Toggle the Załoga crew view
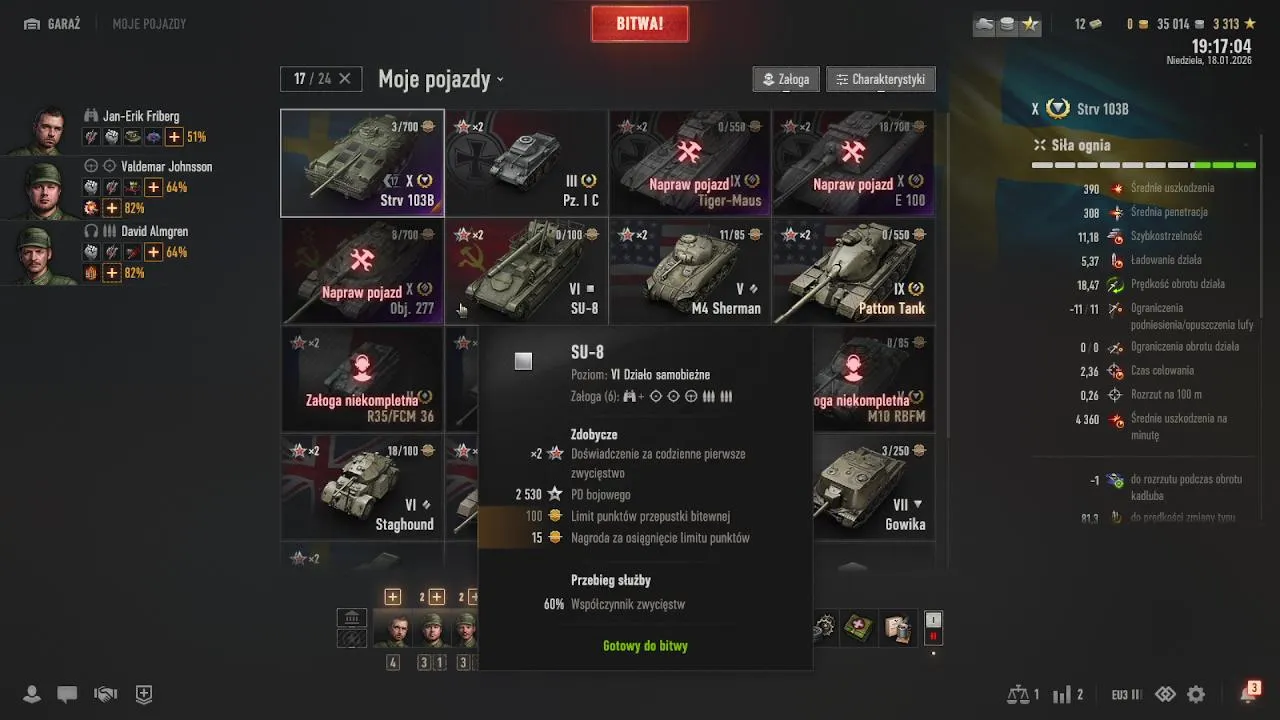Viewport: 1280px width, 720px height. click(x=786, y=79)
